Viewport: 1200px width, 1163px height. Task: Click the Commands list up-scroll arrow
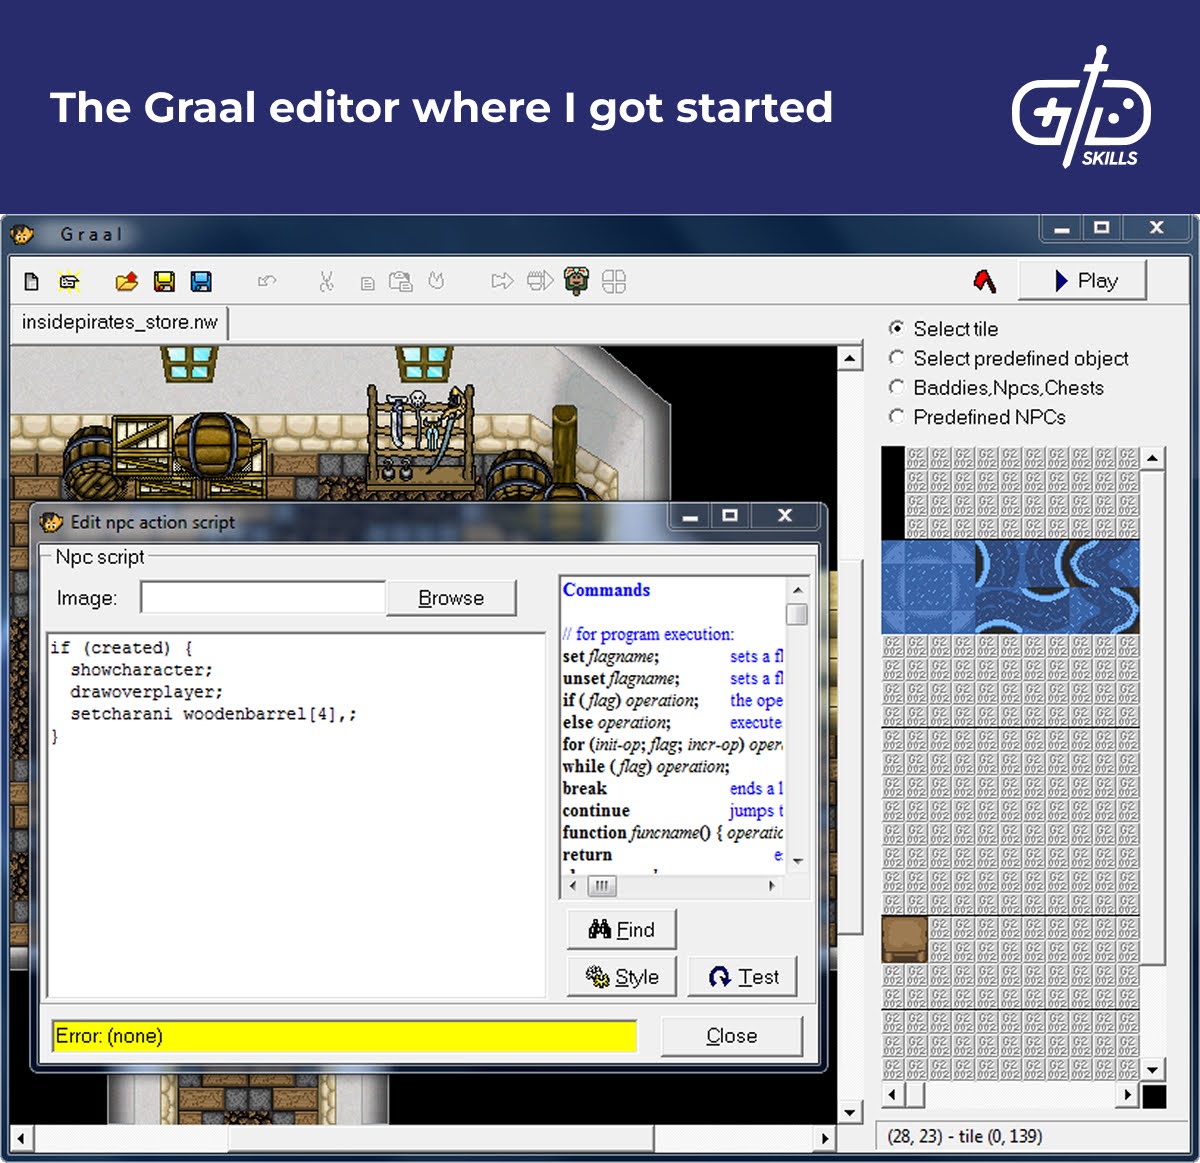point(797,589)
